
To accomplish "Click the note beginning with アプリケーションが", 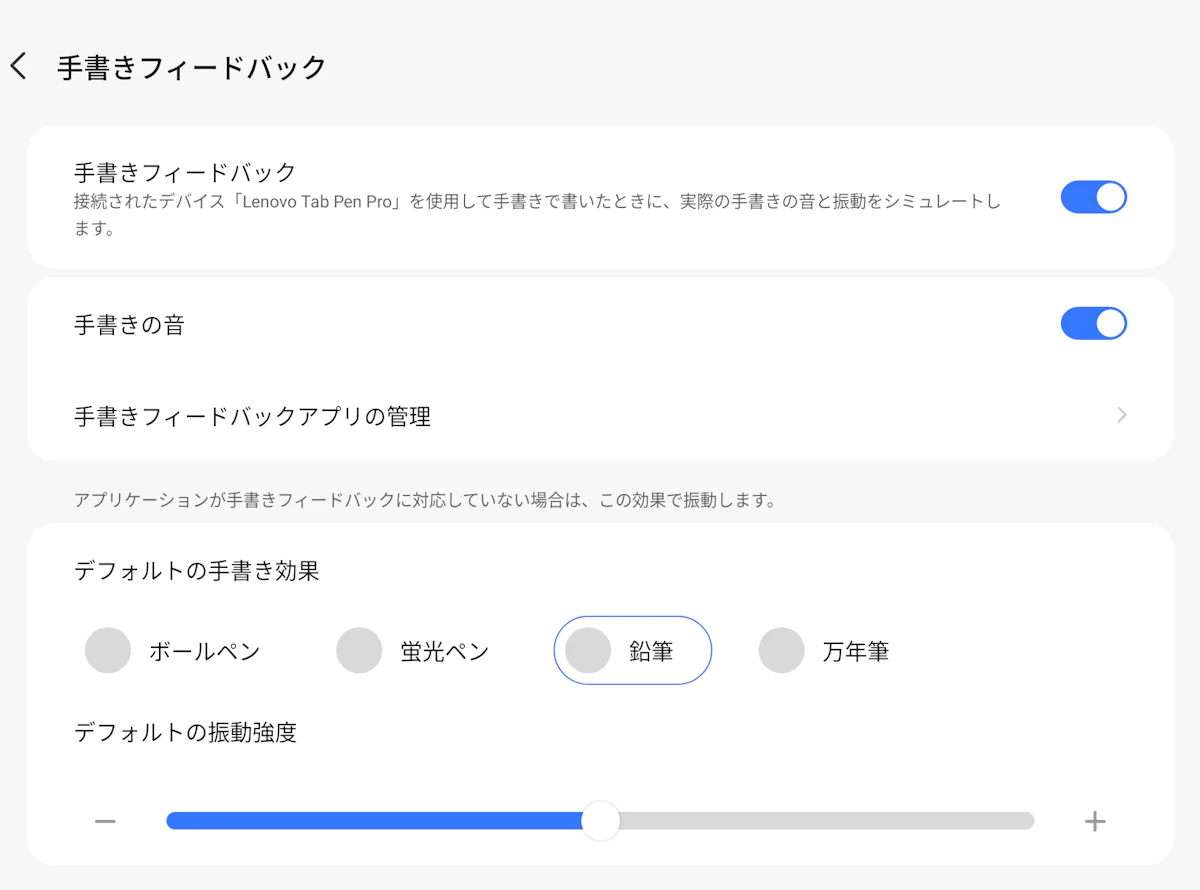I will pyautogui.click(x=425, y=500).
